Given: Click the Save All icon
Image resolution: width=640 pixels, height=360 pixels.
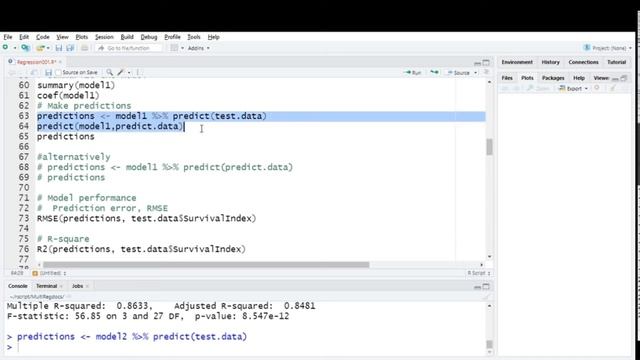Looking at the screenshot, I should 70,48.
